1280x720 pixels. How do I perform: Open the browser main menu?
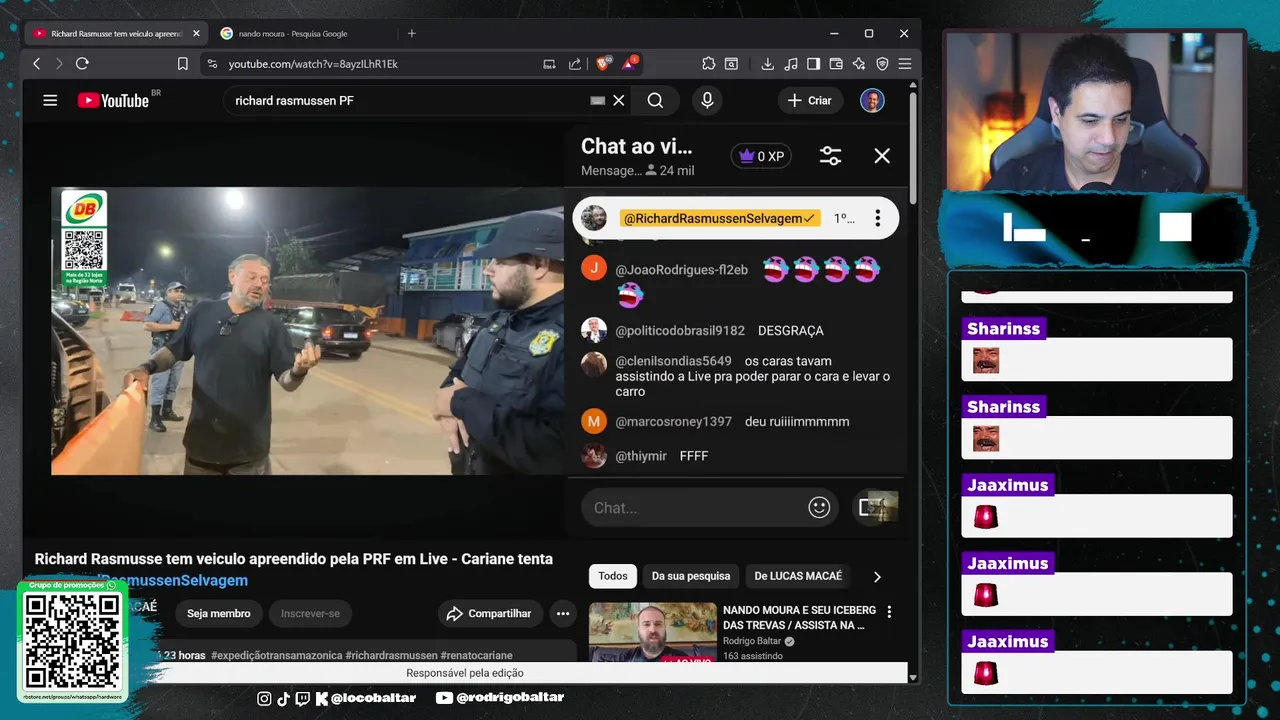click(x=905, y=63)
